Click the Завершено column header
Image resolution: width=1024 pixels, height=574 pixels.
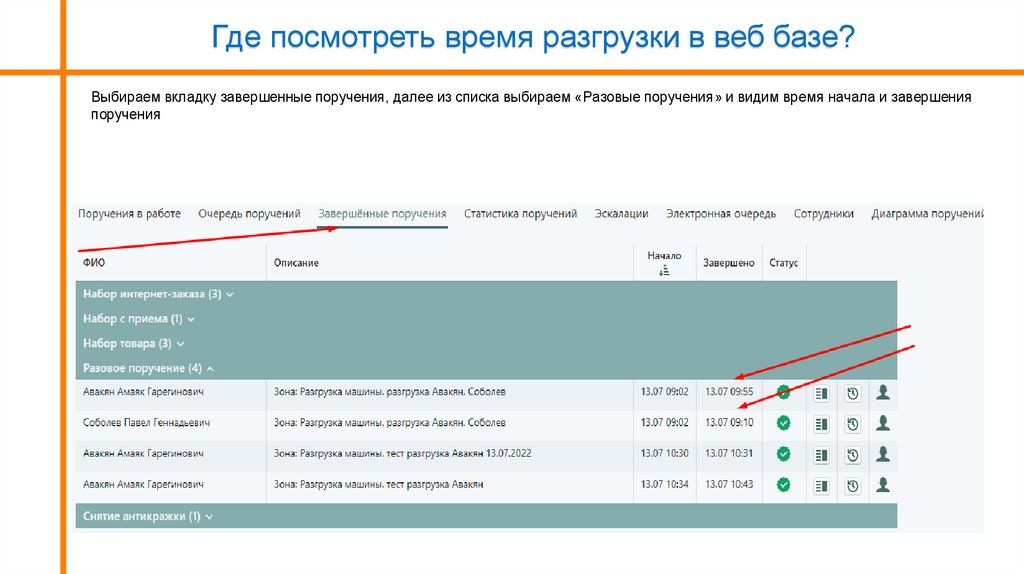click(728, 263)
